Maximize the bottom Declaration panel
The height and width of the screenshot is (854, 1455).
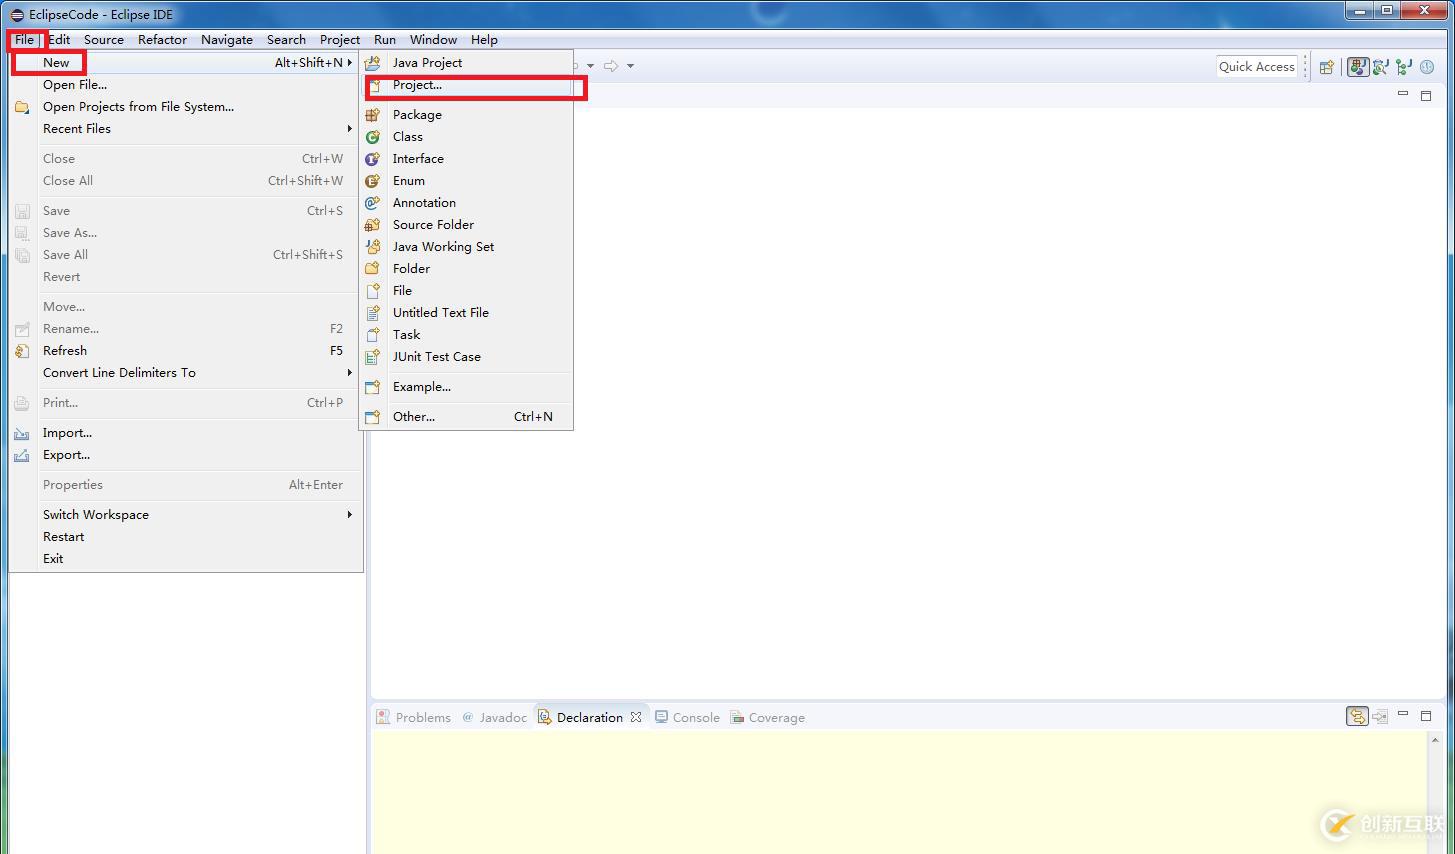tap(1426, 715)
